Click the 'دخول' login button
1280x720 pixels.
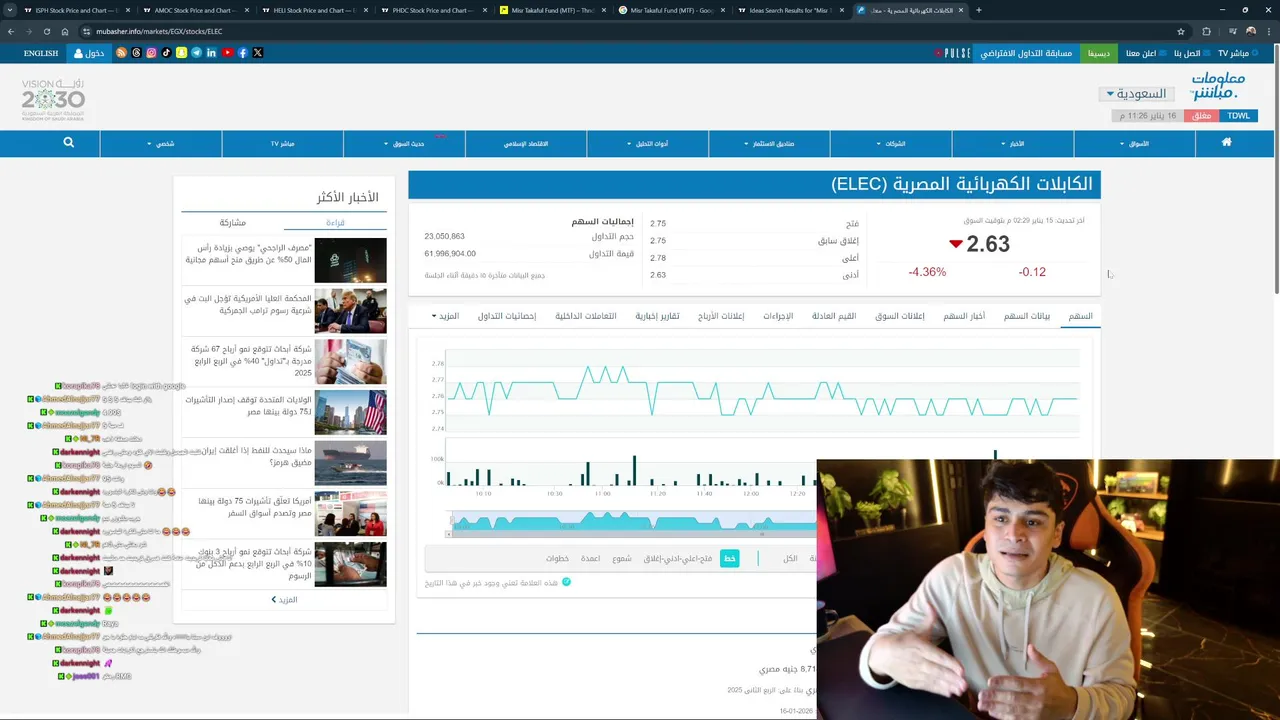click(x=88, y=53)
